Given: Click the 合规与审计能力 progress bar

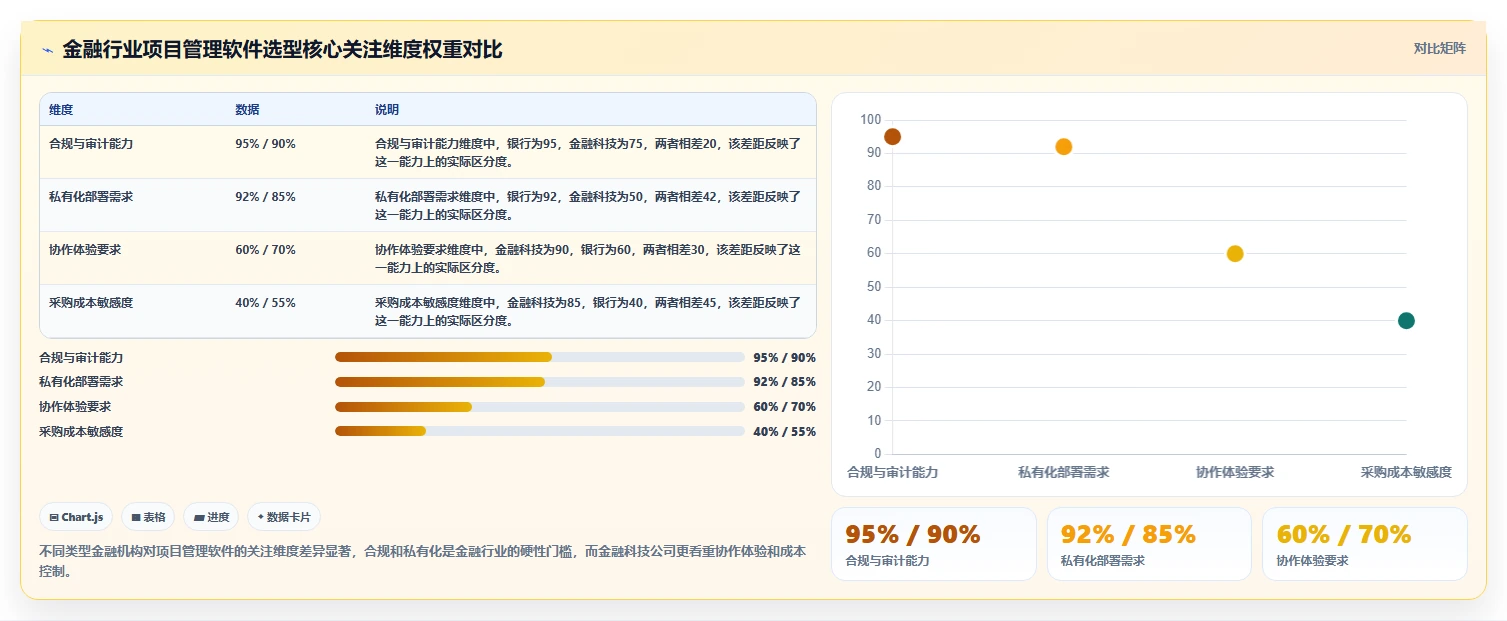Looking at the screenshot, I should pyautogui.click(x=540, y=357).
